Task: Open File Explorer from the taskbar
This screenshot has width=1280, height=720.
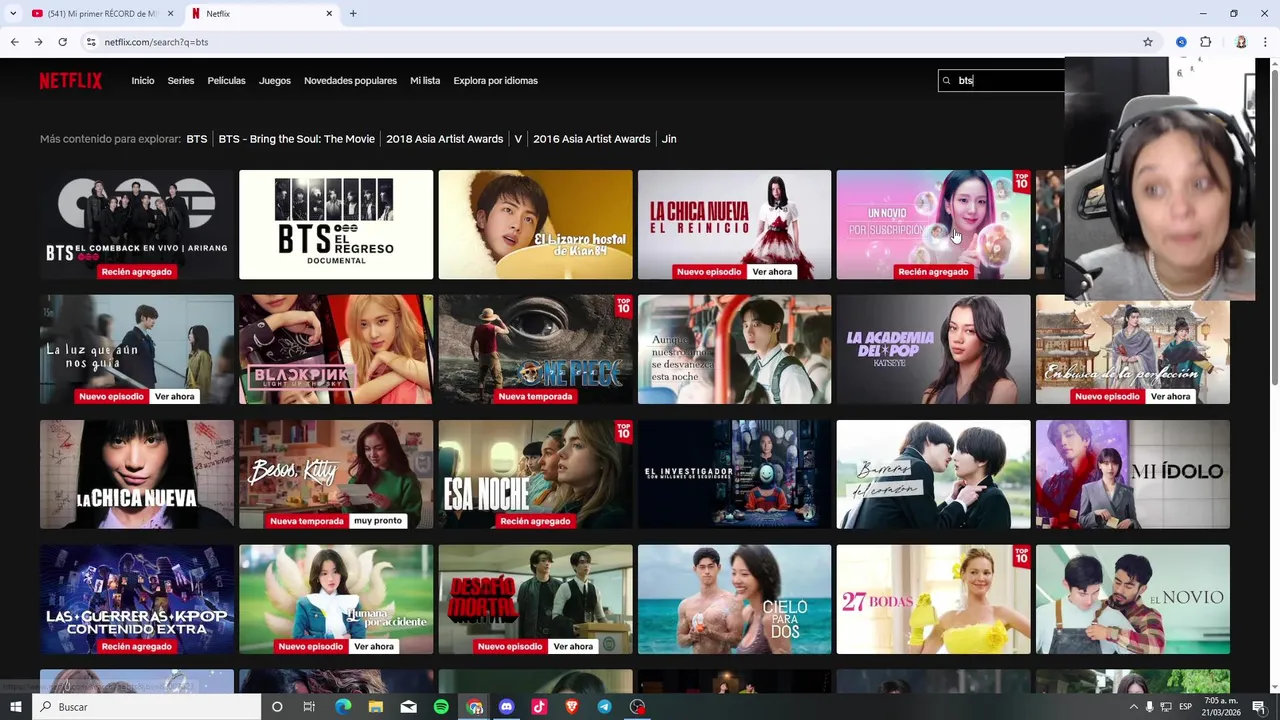Action: 376,707
